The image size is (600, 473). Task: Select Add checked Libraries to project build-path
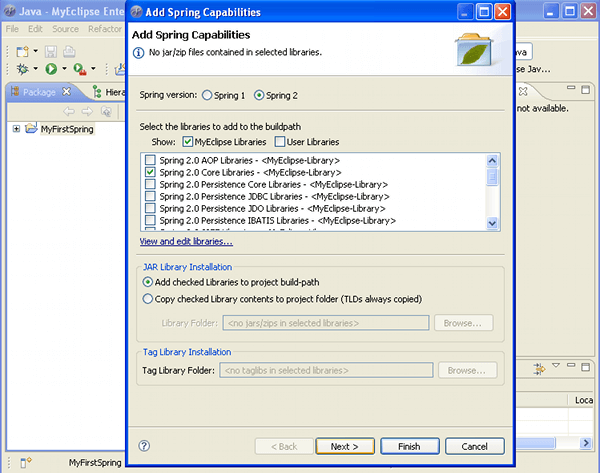148,282
